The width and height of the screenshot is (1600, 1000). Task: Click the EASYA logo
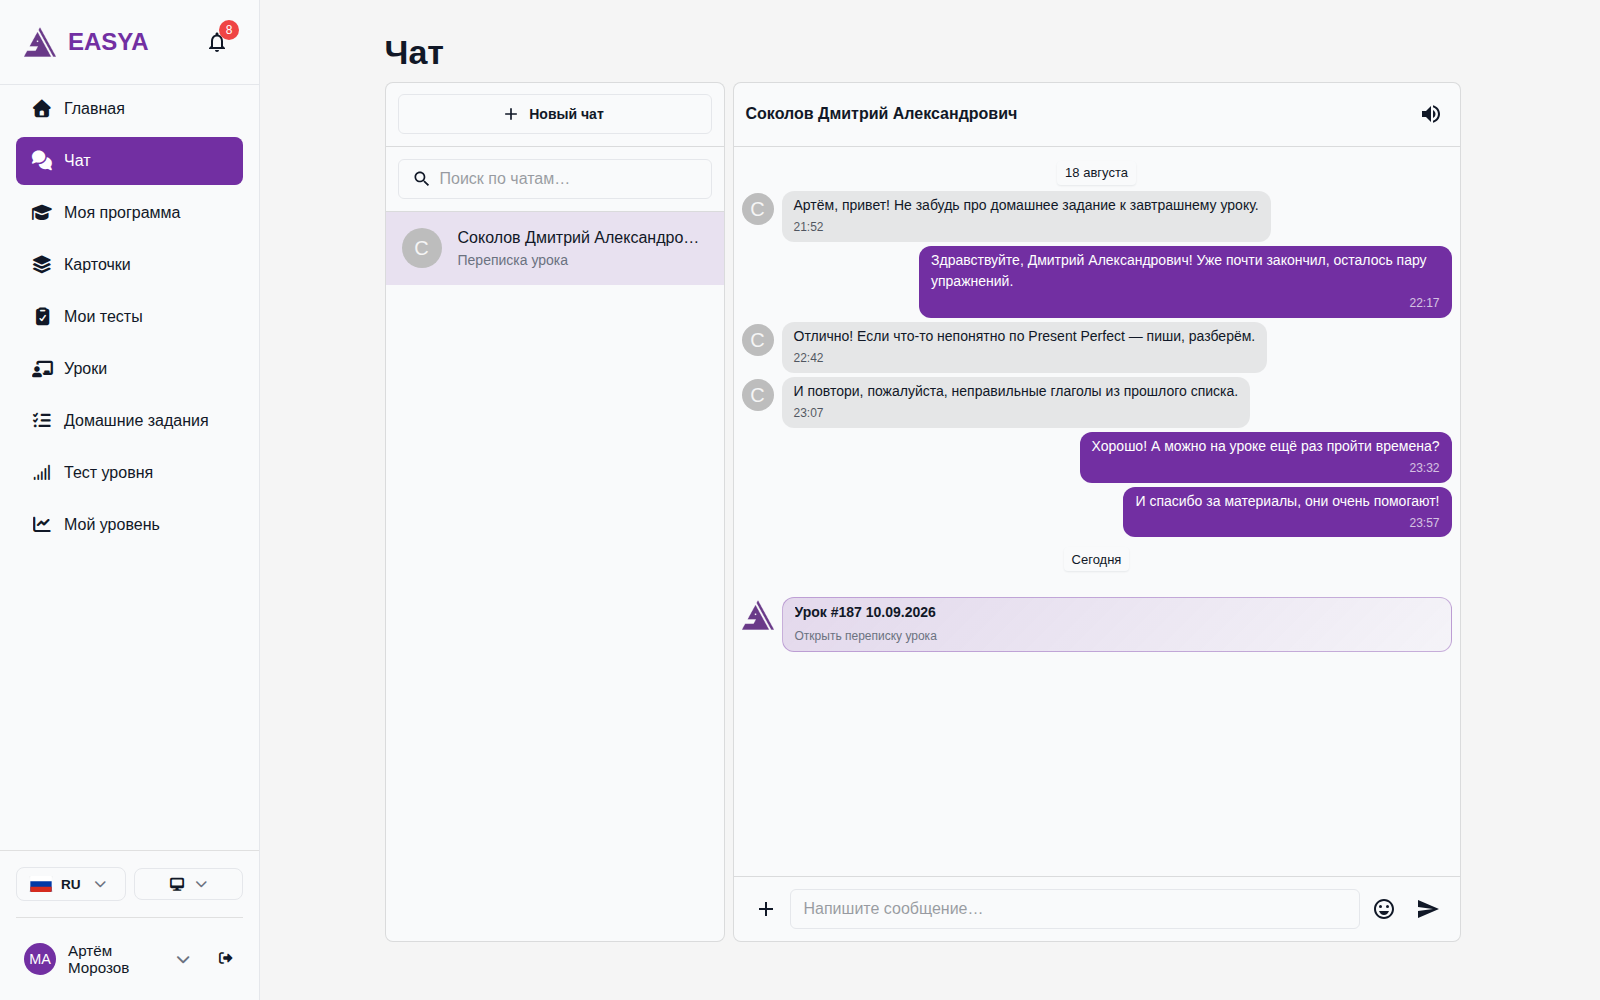86,42
